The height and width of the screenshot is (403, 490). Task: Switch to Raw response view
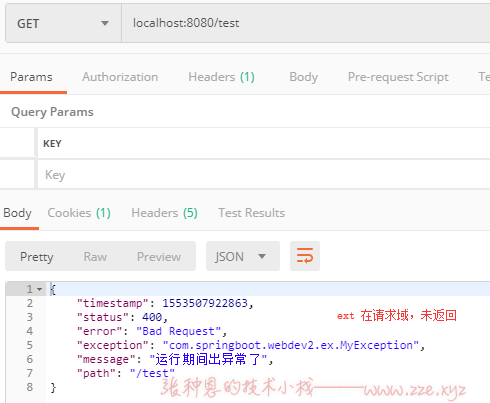point(95,256)
